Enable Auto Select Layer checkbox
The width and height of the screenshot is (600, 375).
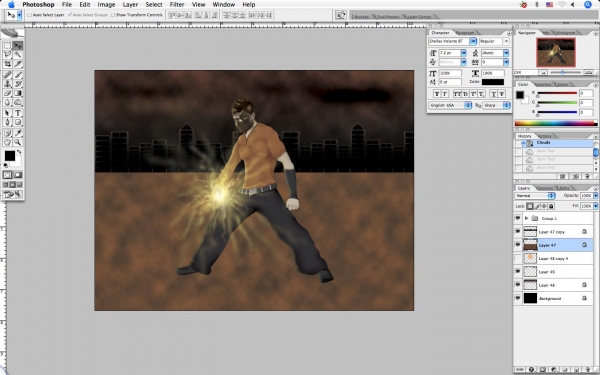click(x=29, y=15)
